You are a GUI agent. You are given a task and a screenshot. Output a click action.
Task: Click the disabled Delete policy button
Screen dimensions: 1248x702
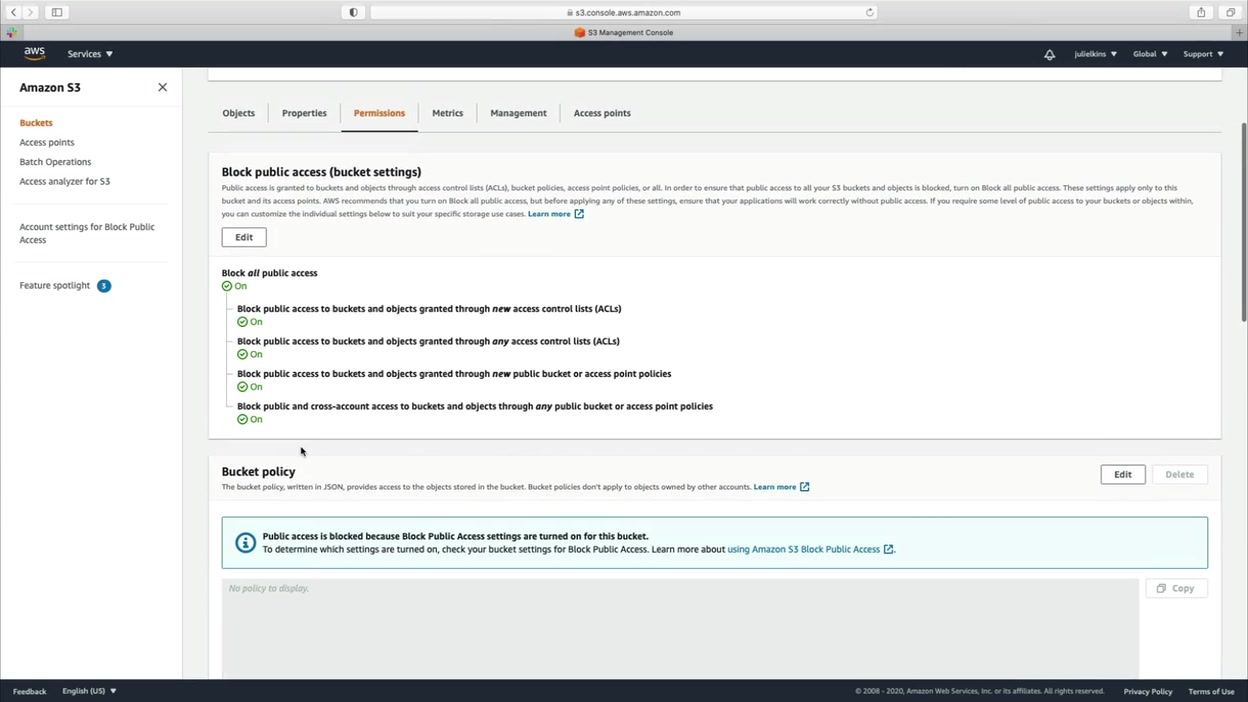[x=1179, y=474]
